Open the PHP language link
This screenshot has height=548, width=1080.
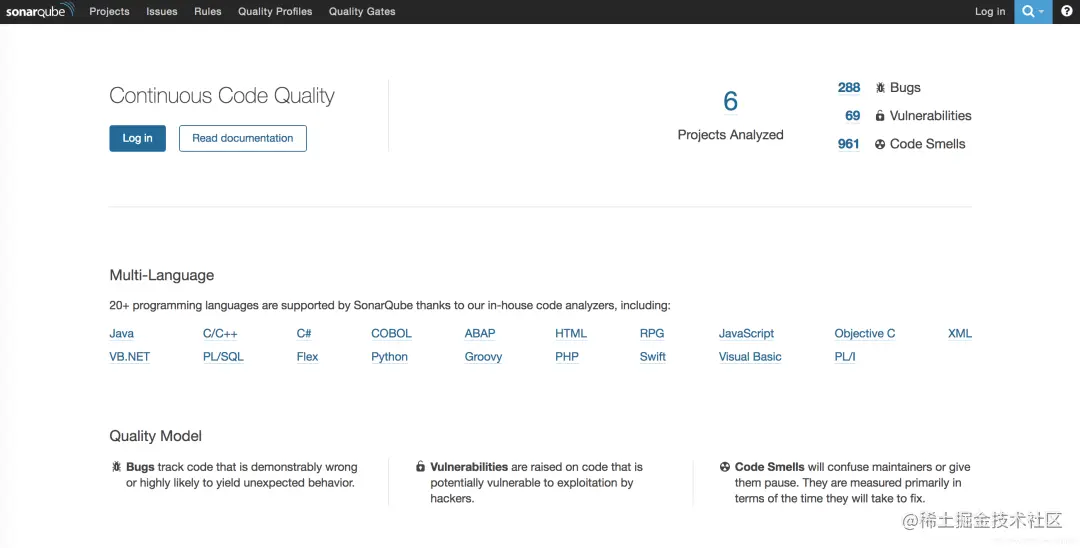[x=567, y=357]
